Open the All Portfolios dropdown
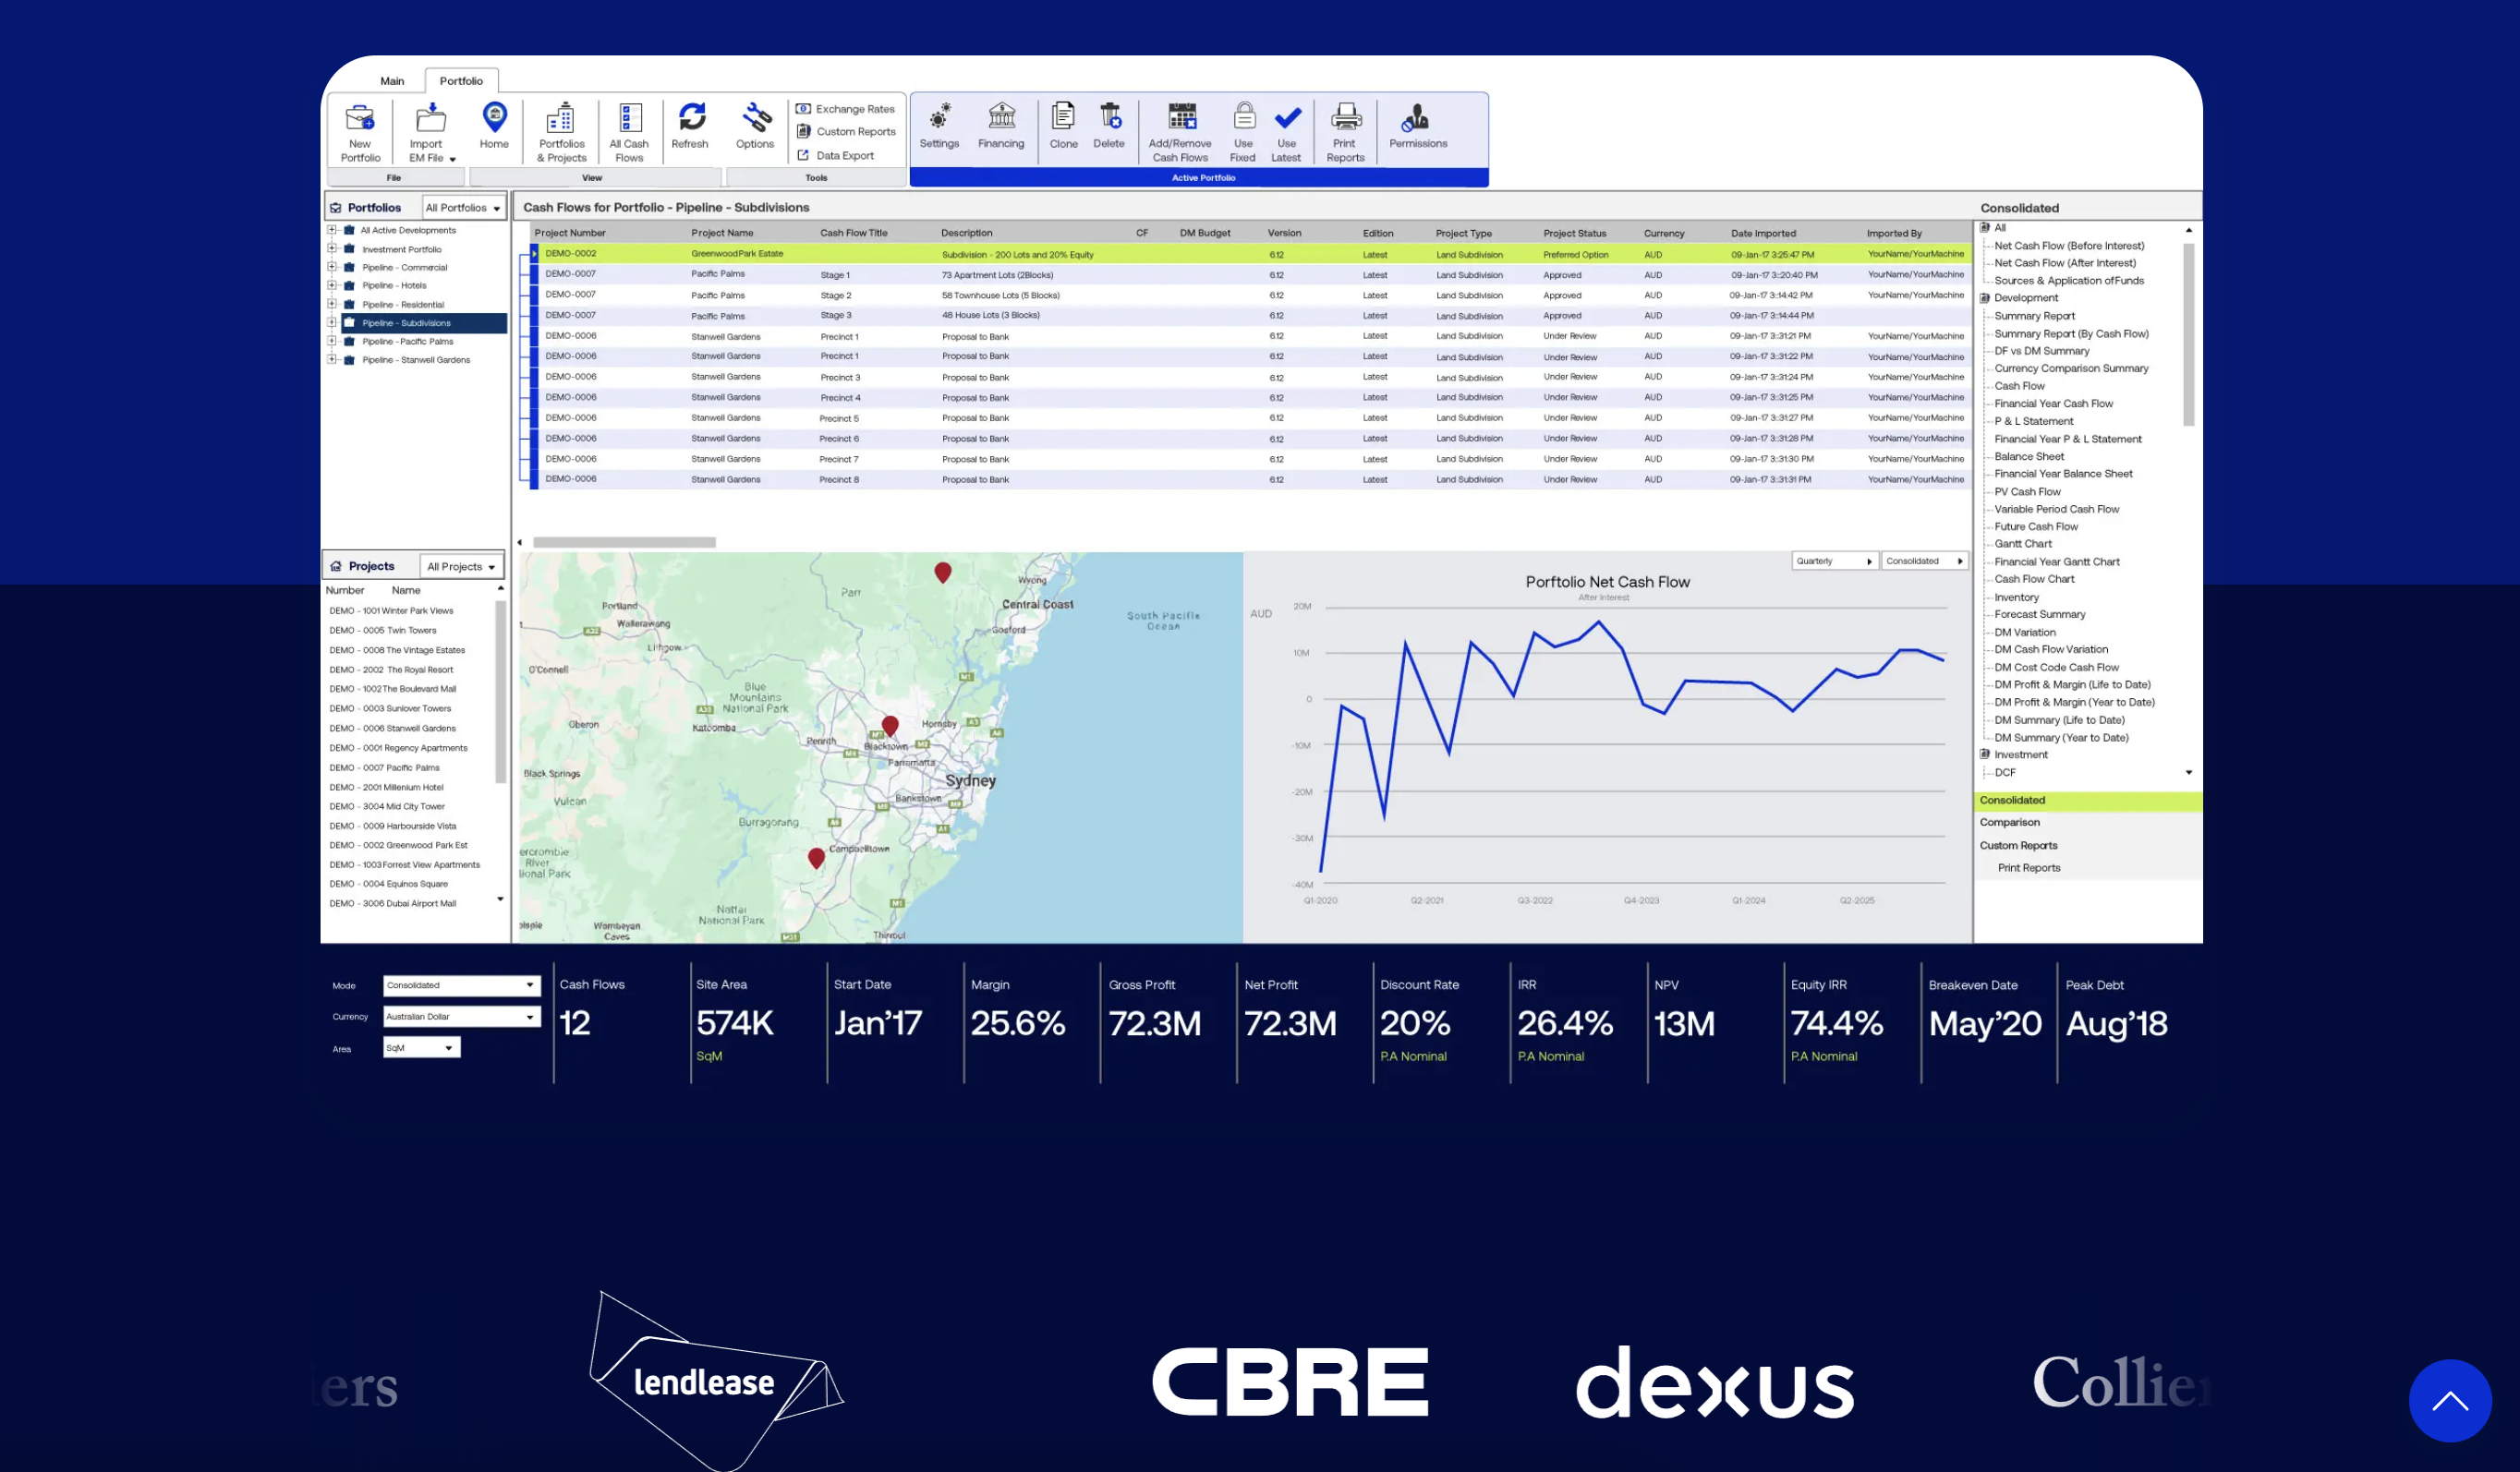The image size is (2520, 1472). point(463,208)
